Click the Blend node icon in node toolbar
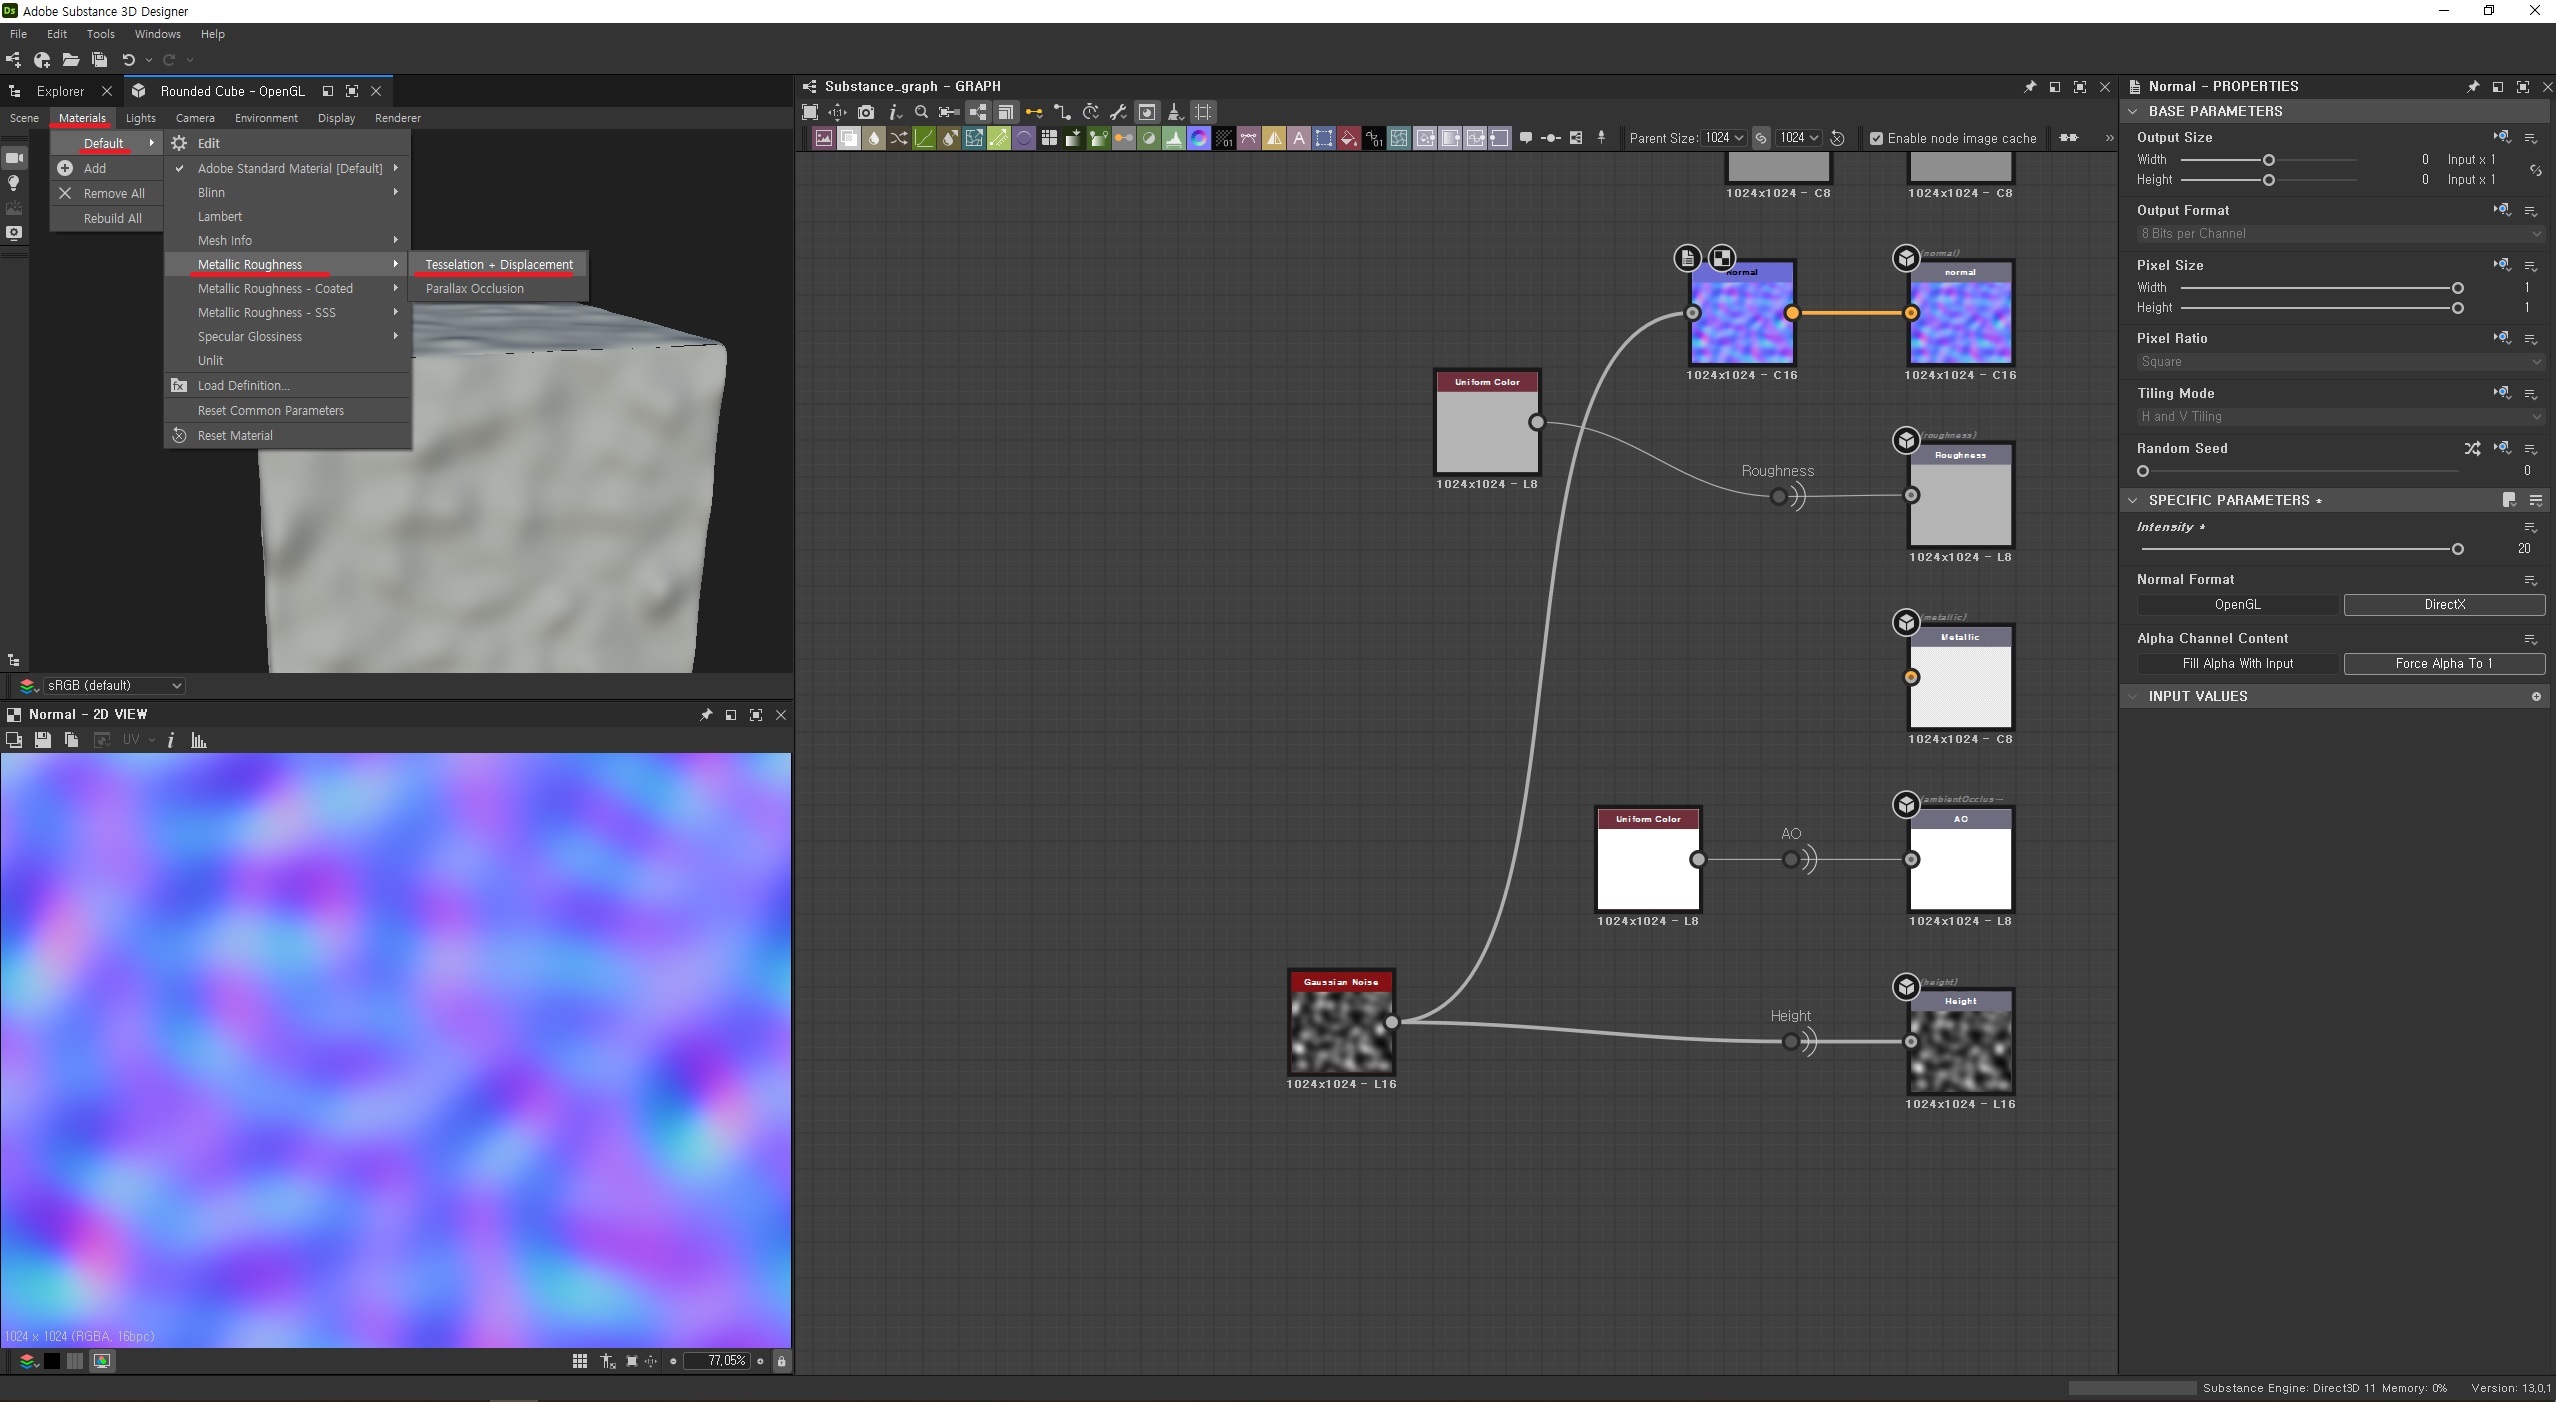2560x1402 pixels. coord(848,138)
